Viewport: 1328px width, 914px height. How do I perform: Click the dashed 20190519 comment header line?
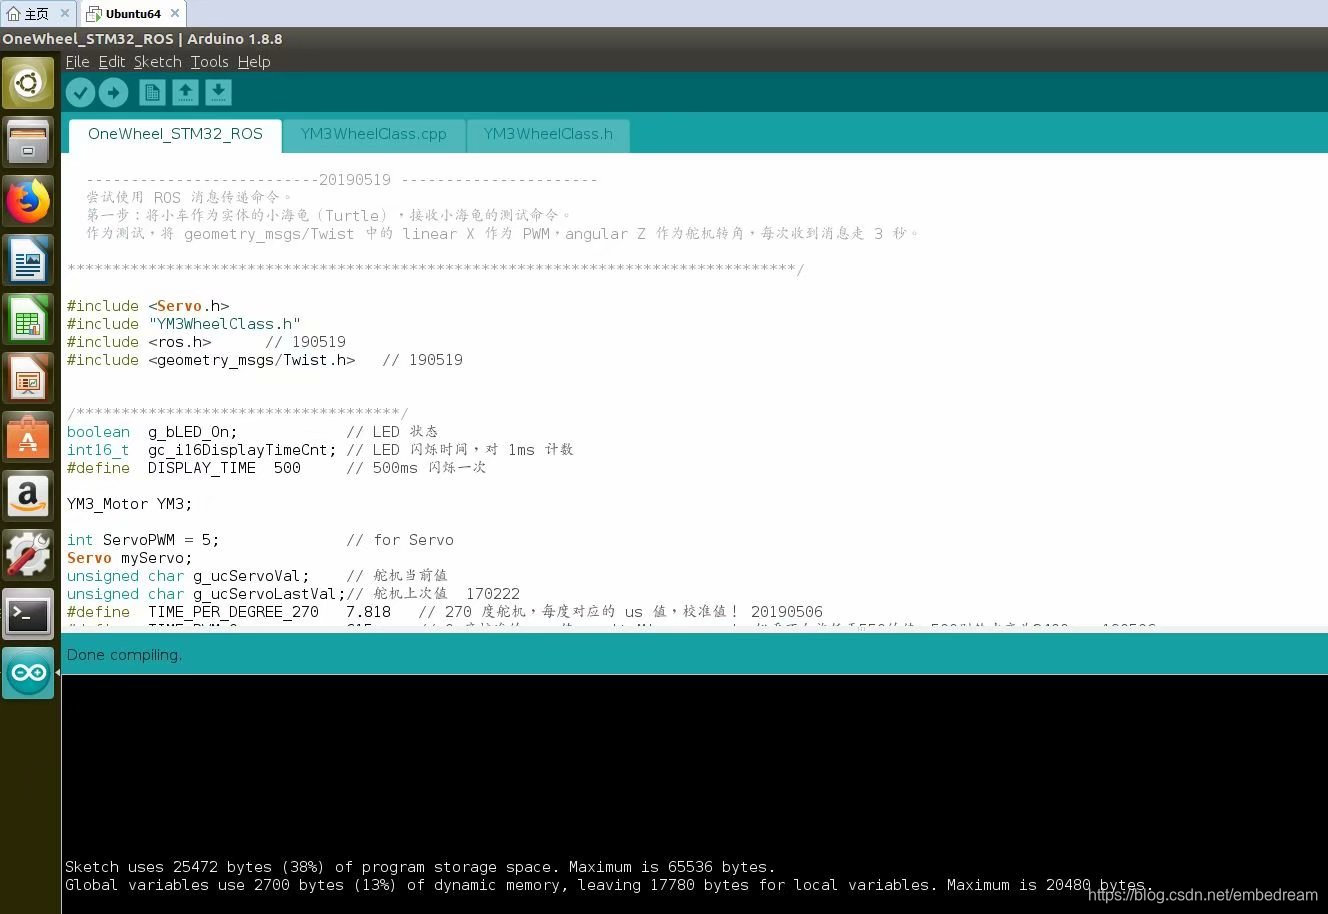click(x=342, y=180)
